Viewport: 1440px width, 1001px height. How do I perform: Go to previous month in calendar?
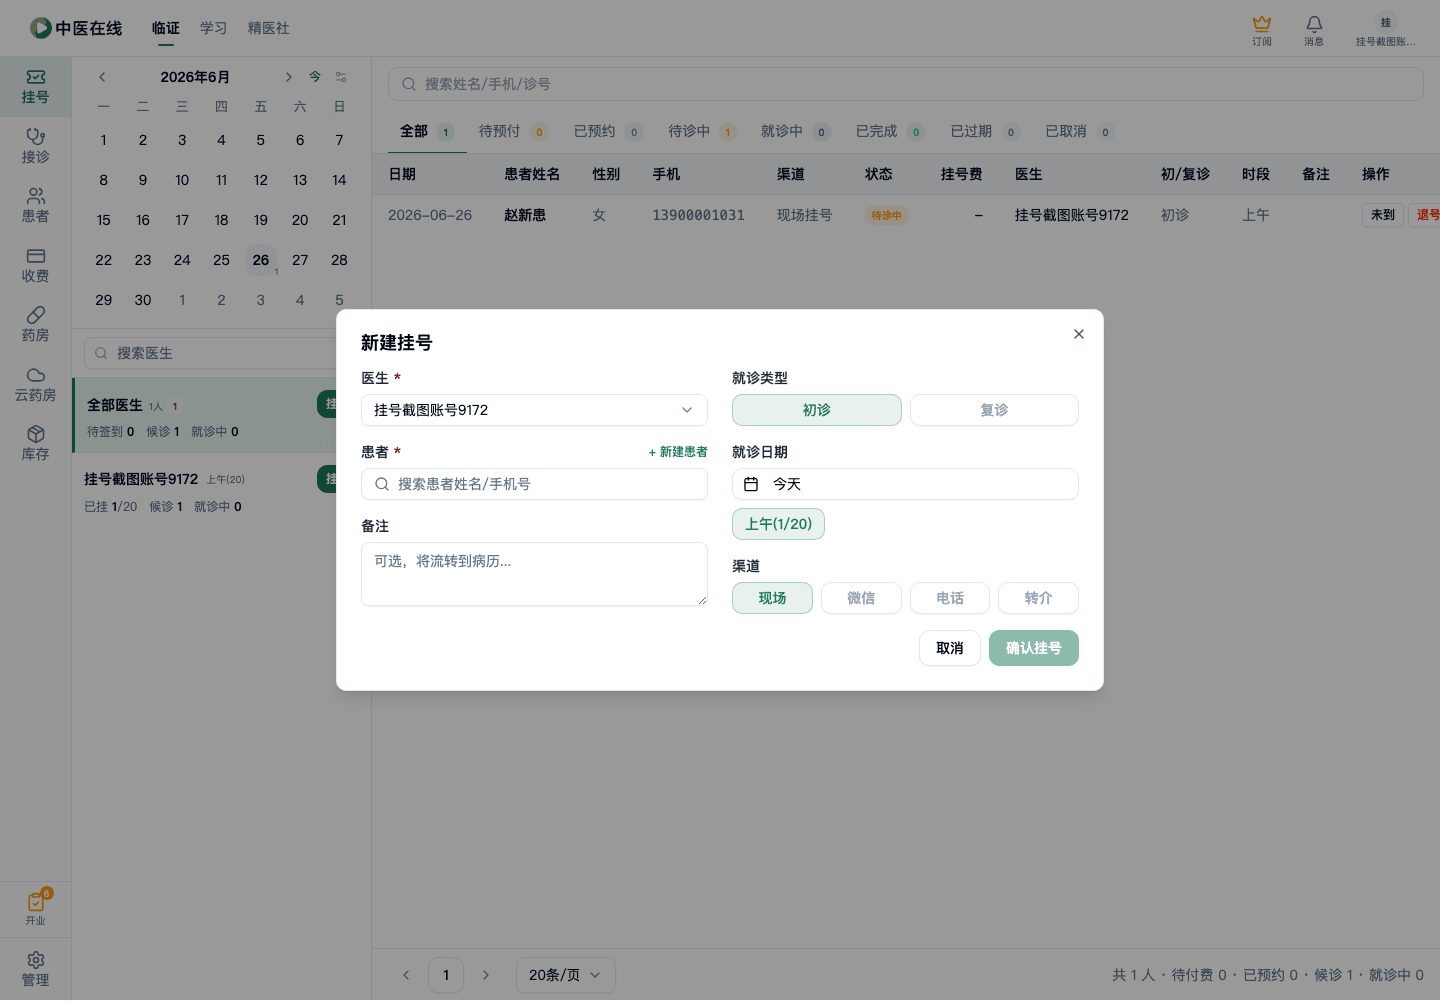click(102, 77)
